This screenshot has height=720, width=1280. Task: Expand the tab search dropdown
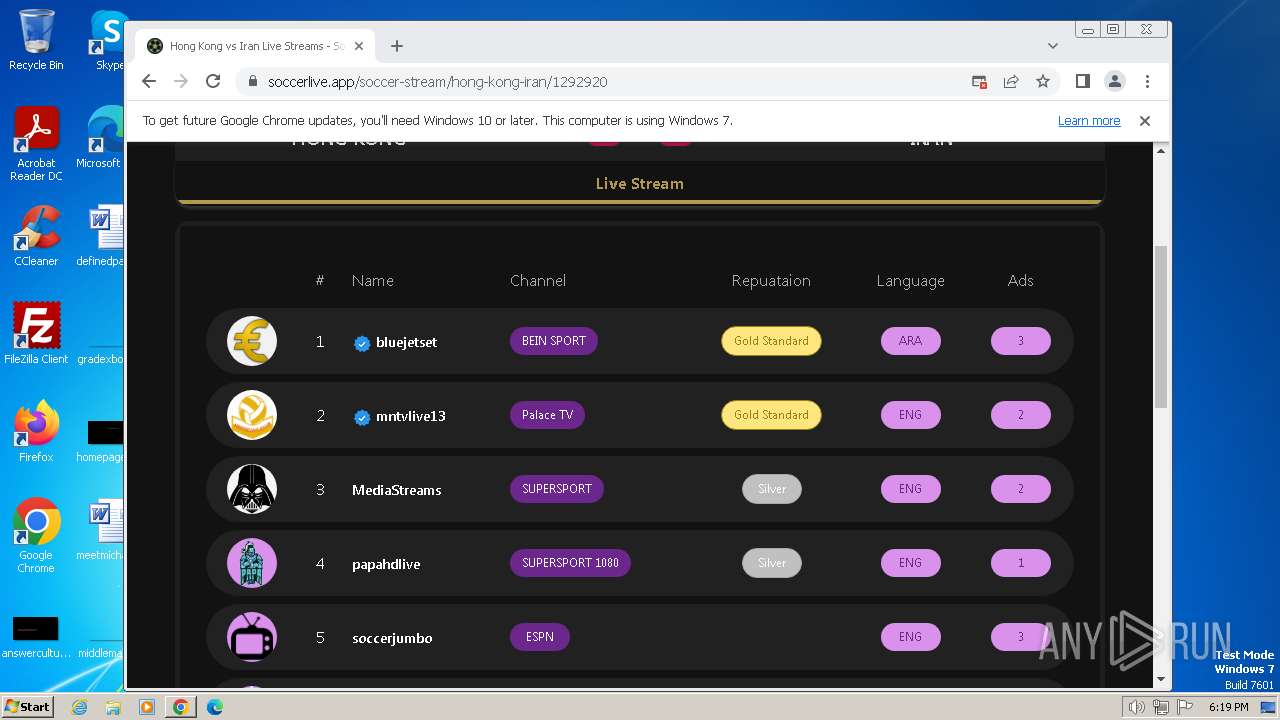1053,46
